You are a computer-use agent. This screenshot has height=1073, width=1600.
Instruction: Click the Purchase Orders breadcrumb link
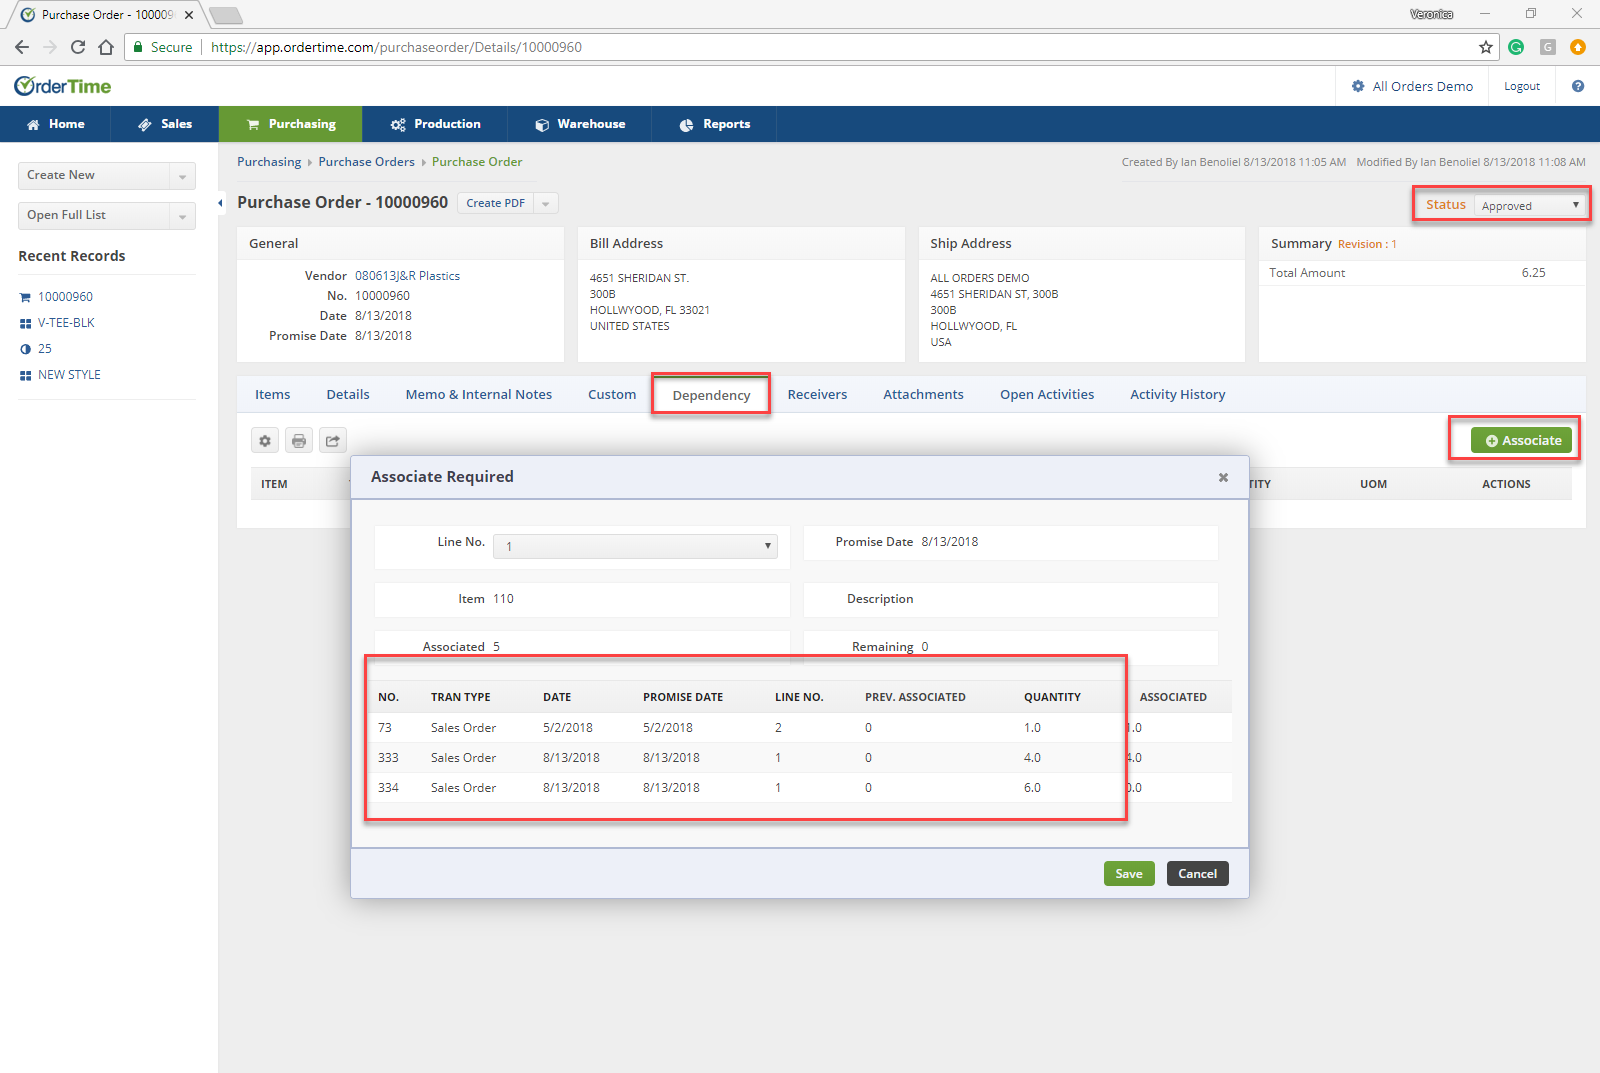366,162
